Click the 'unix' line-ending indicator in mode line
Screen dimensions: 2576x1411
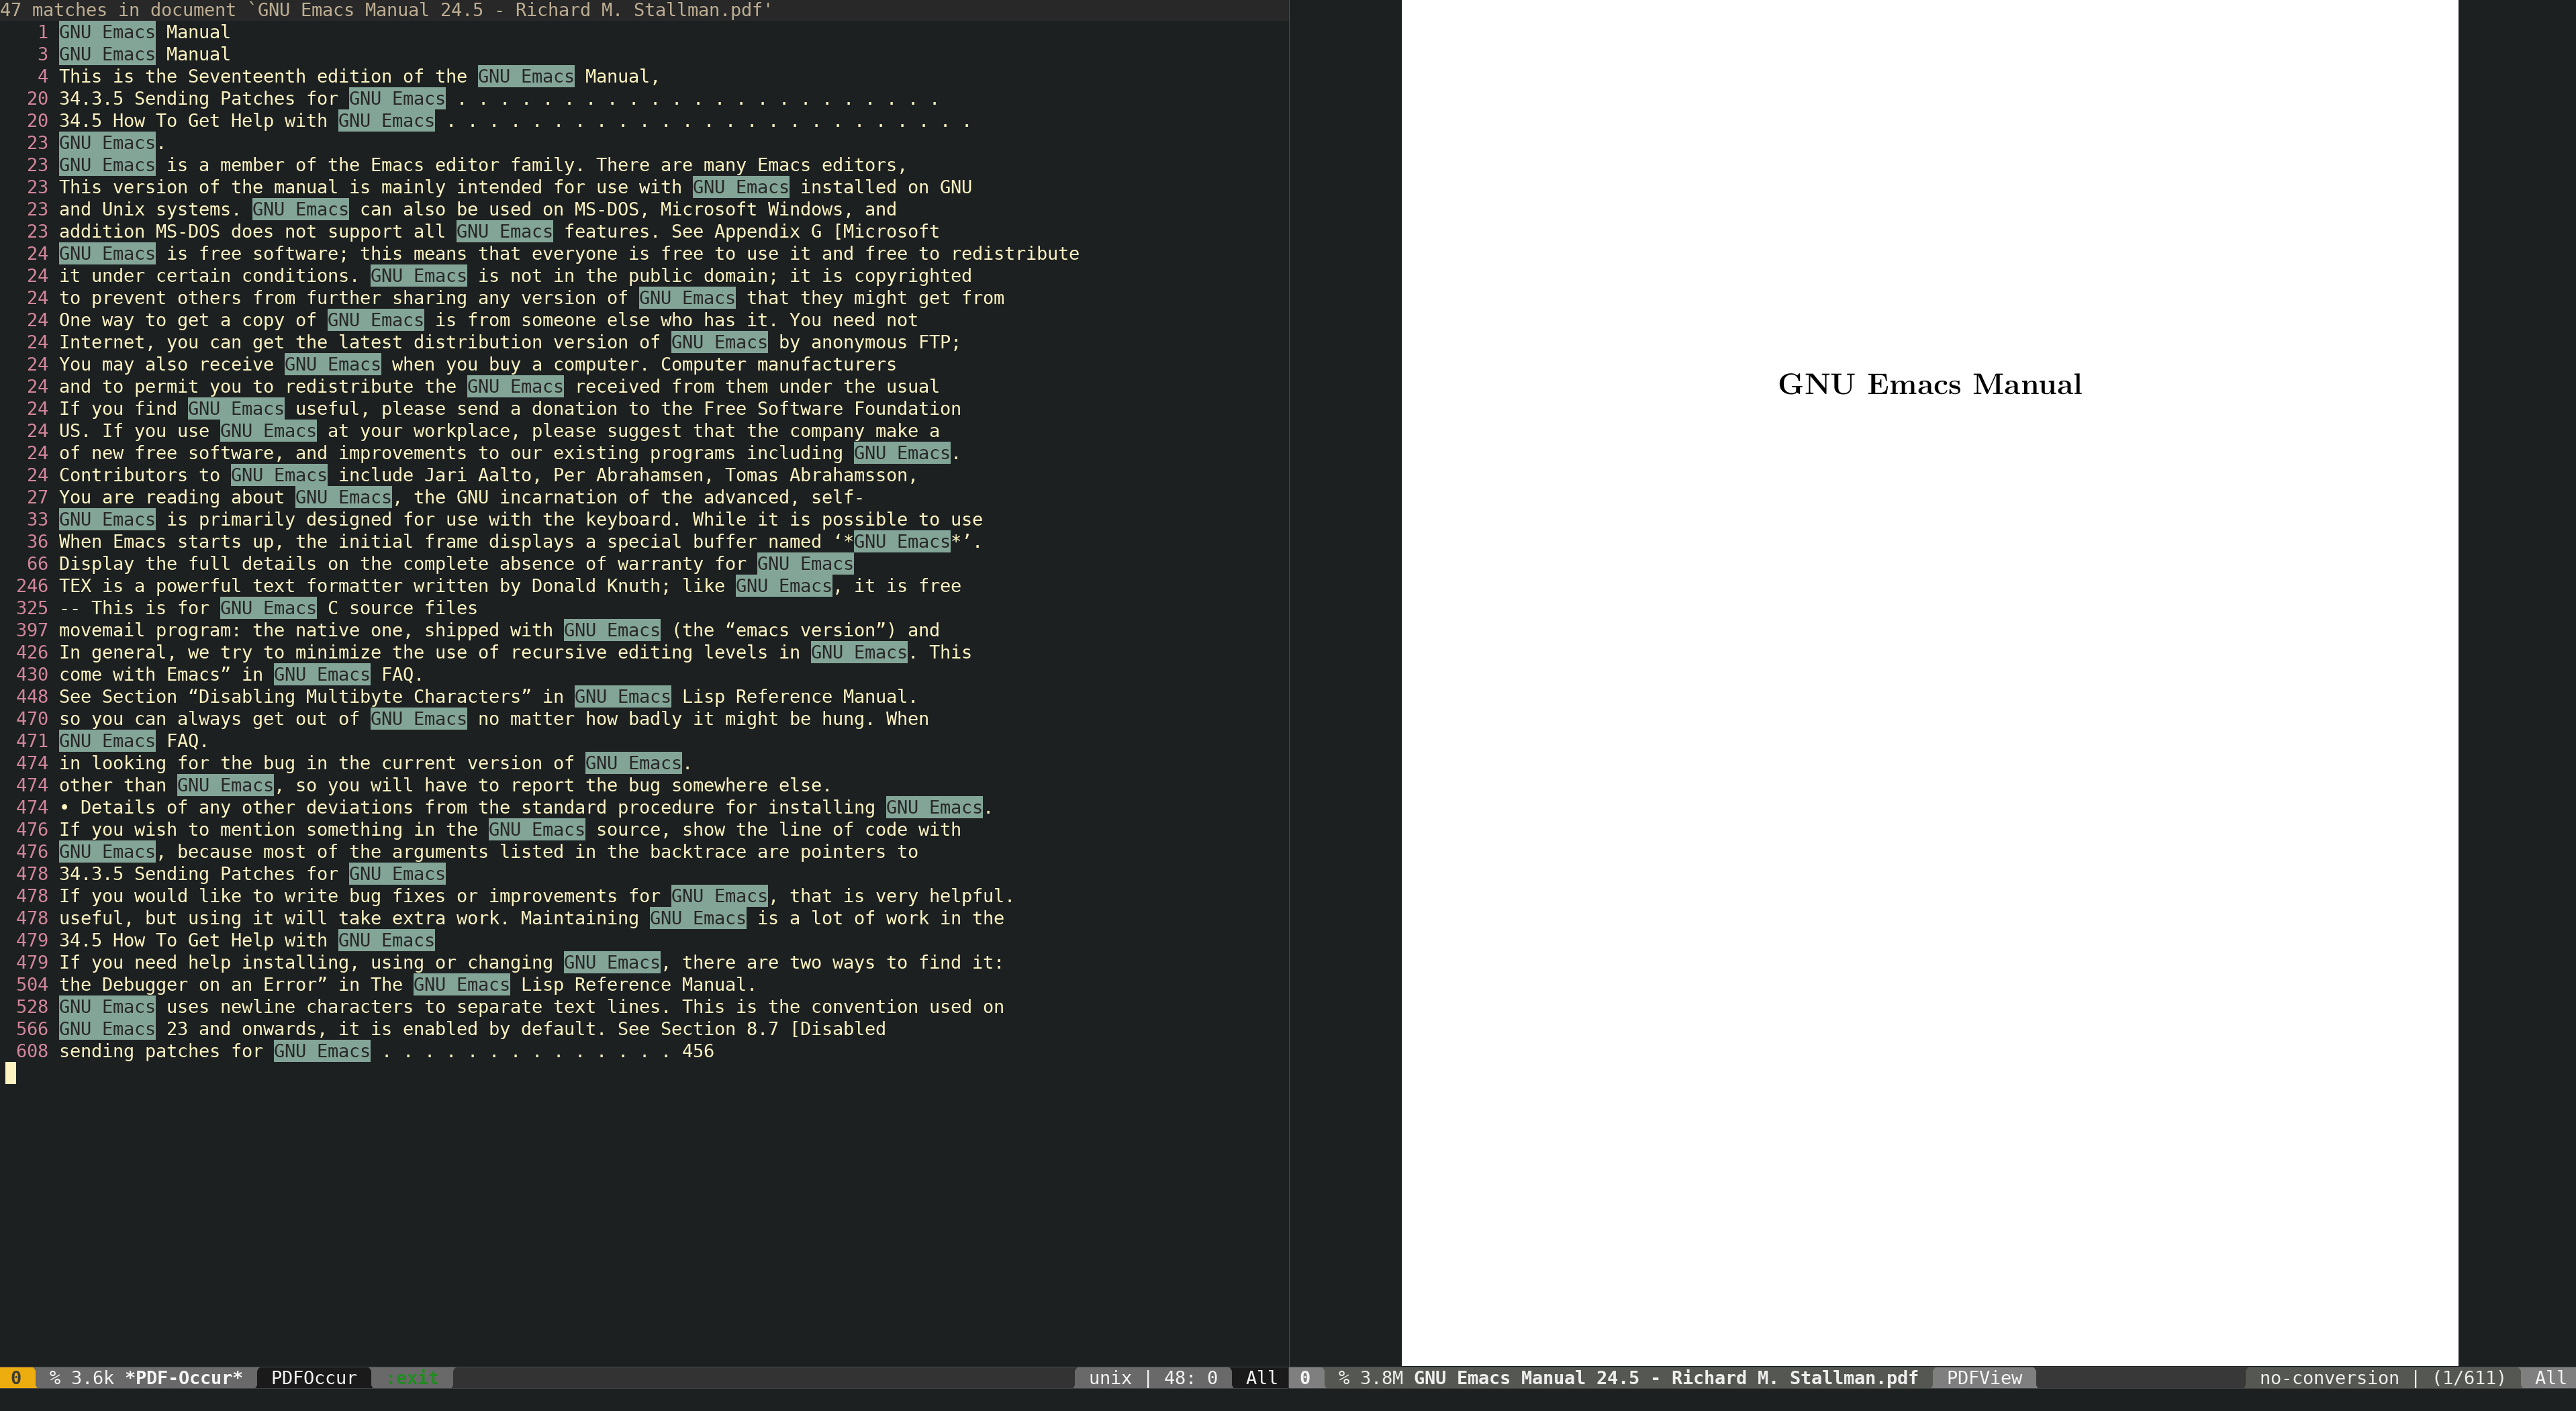point(1110,1378)
